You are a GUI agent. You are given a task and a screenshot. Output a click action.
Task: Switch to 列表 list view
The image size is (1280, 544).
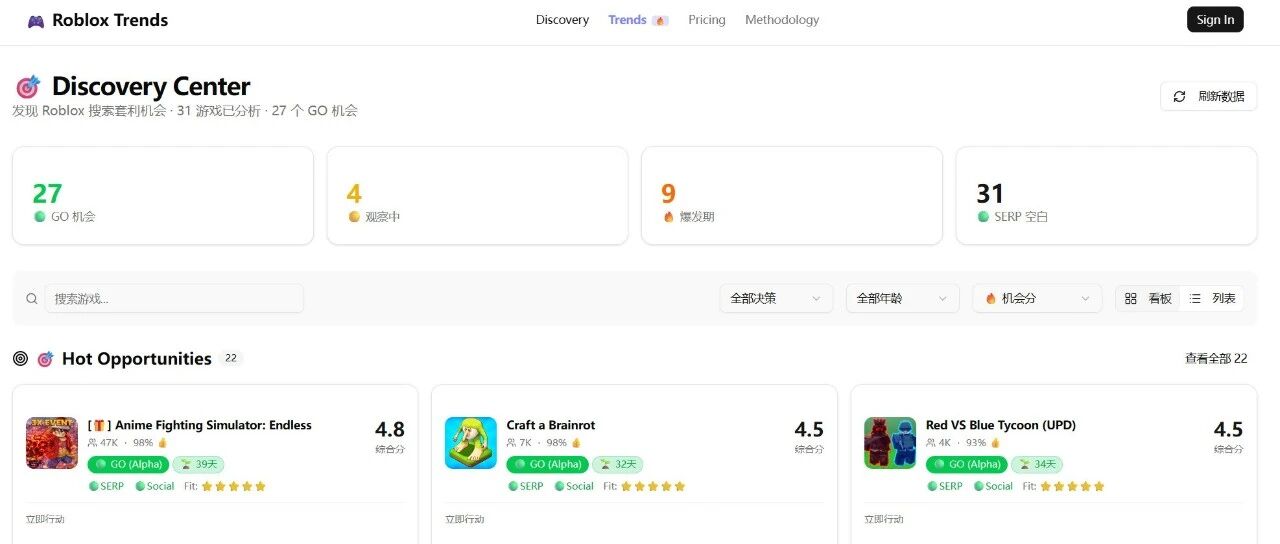[1212, 298]
